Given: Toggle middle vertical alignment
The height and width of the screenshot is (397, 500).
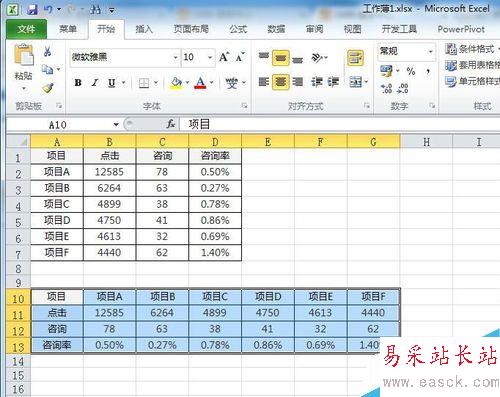Looking at the screenshot, I should (281, 58).
